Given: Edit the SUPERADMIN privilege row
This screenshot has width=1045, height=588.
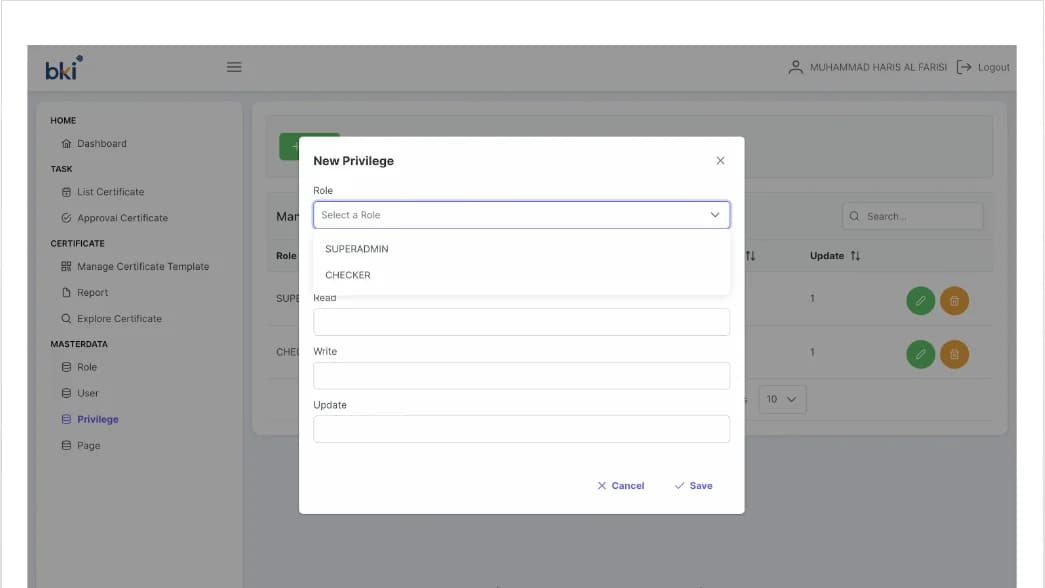Looking at the screenshot, I should [x=920, y=301].
